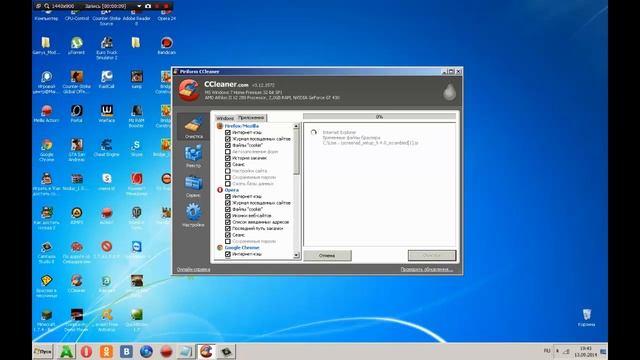This screenshot has width=640, height=360.
Task: Click the system clock in the tray
Action: [586, 351]
